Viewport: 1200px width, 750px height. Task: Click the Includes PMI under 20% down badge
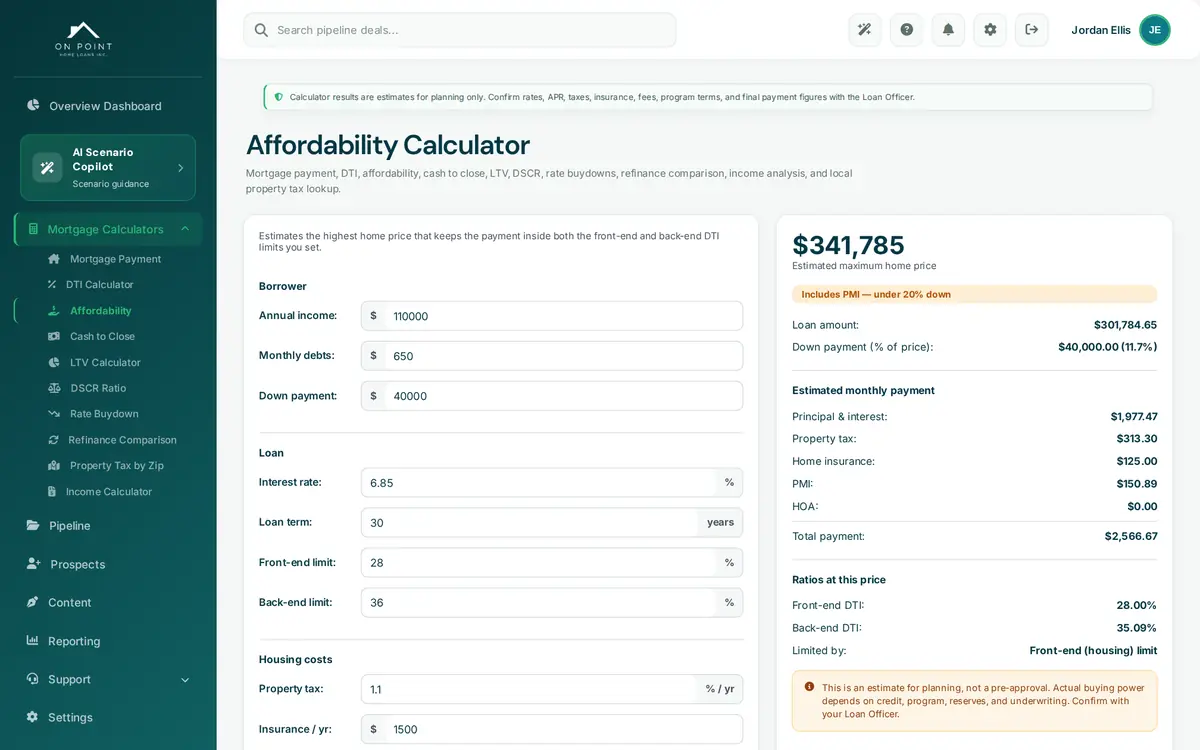point(974,294)
